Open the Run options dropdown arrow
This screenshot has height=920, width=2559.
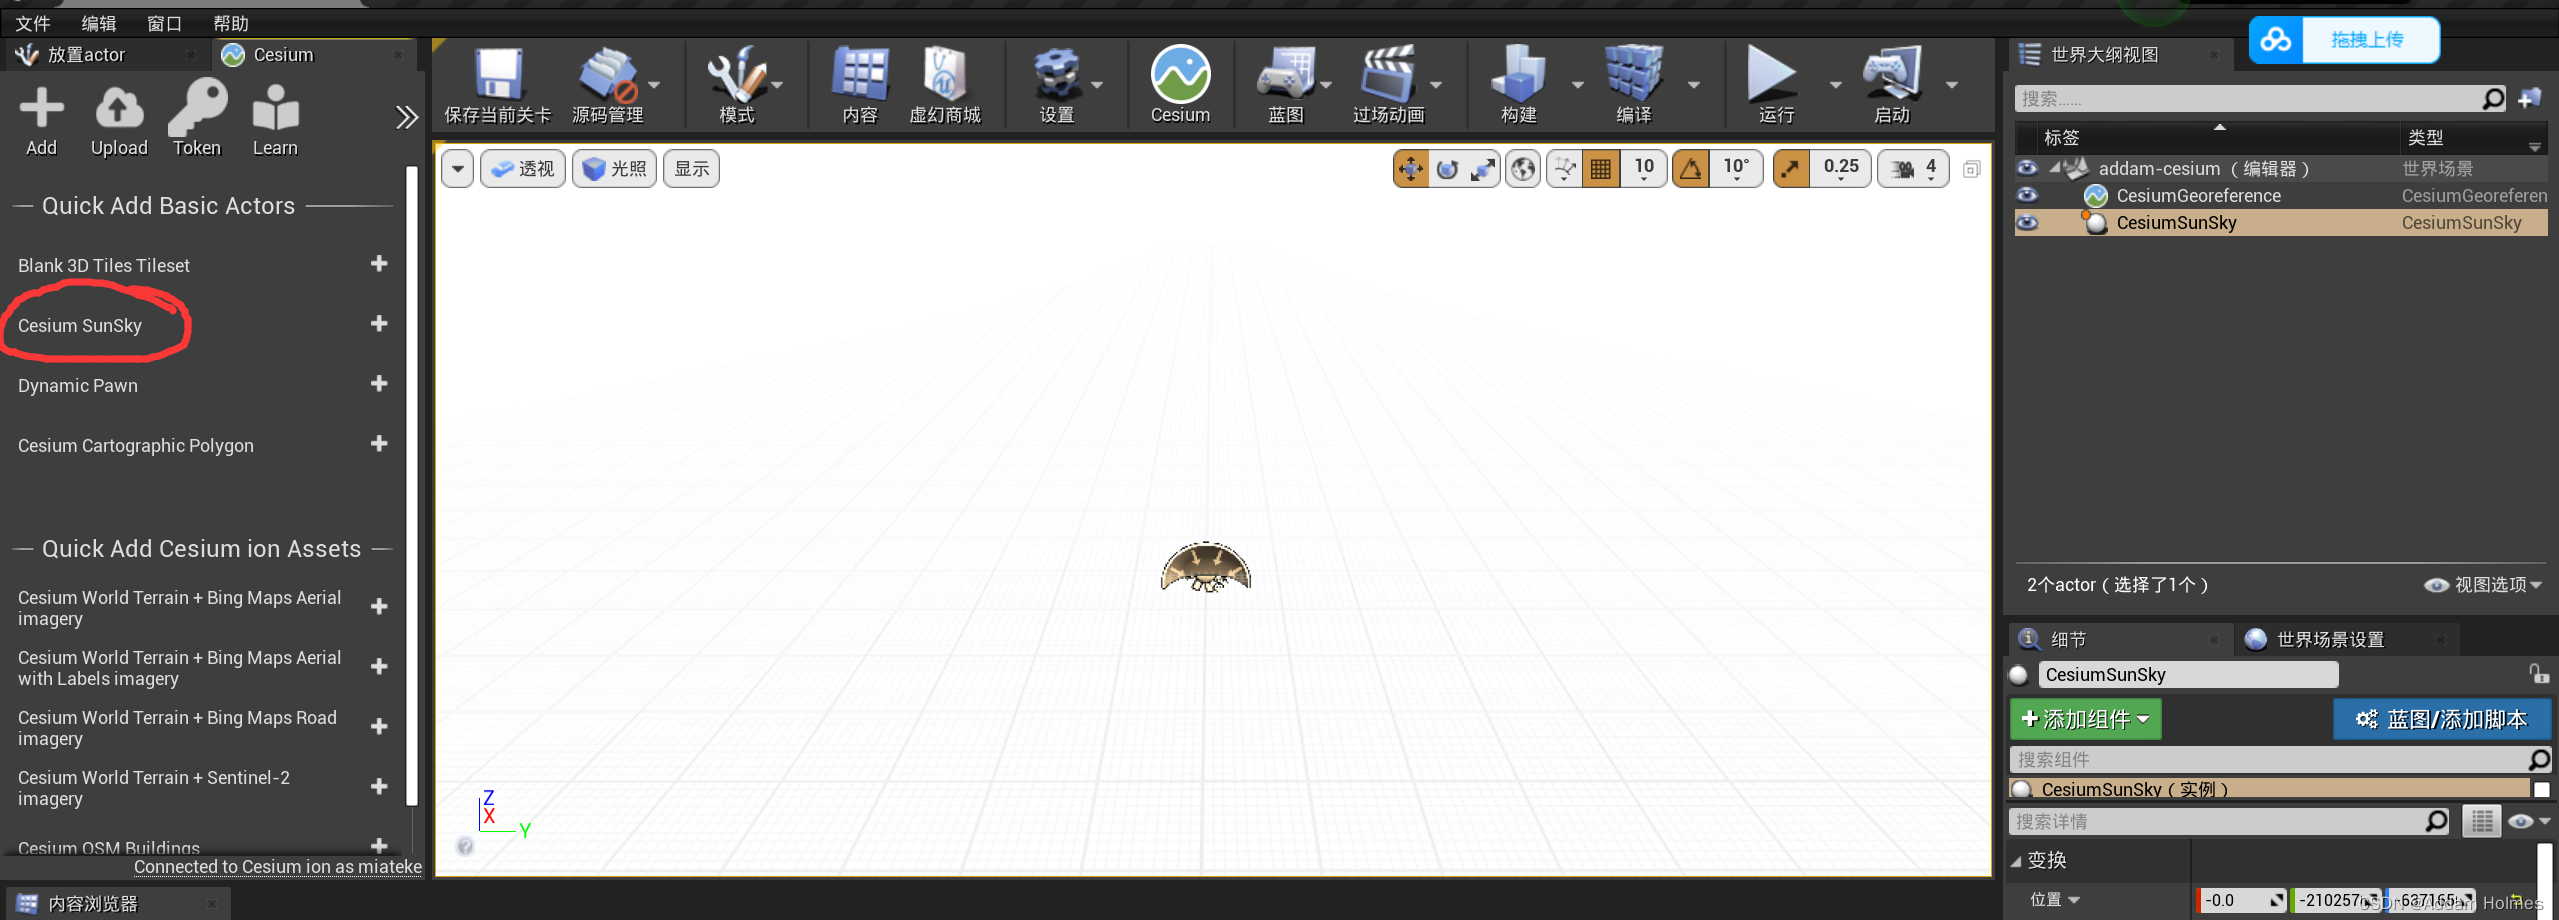point(1835,85)
